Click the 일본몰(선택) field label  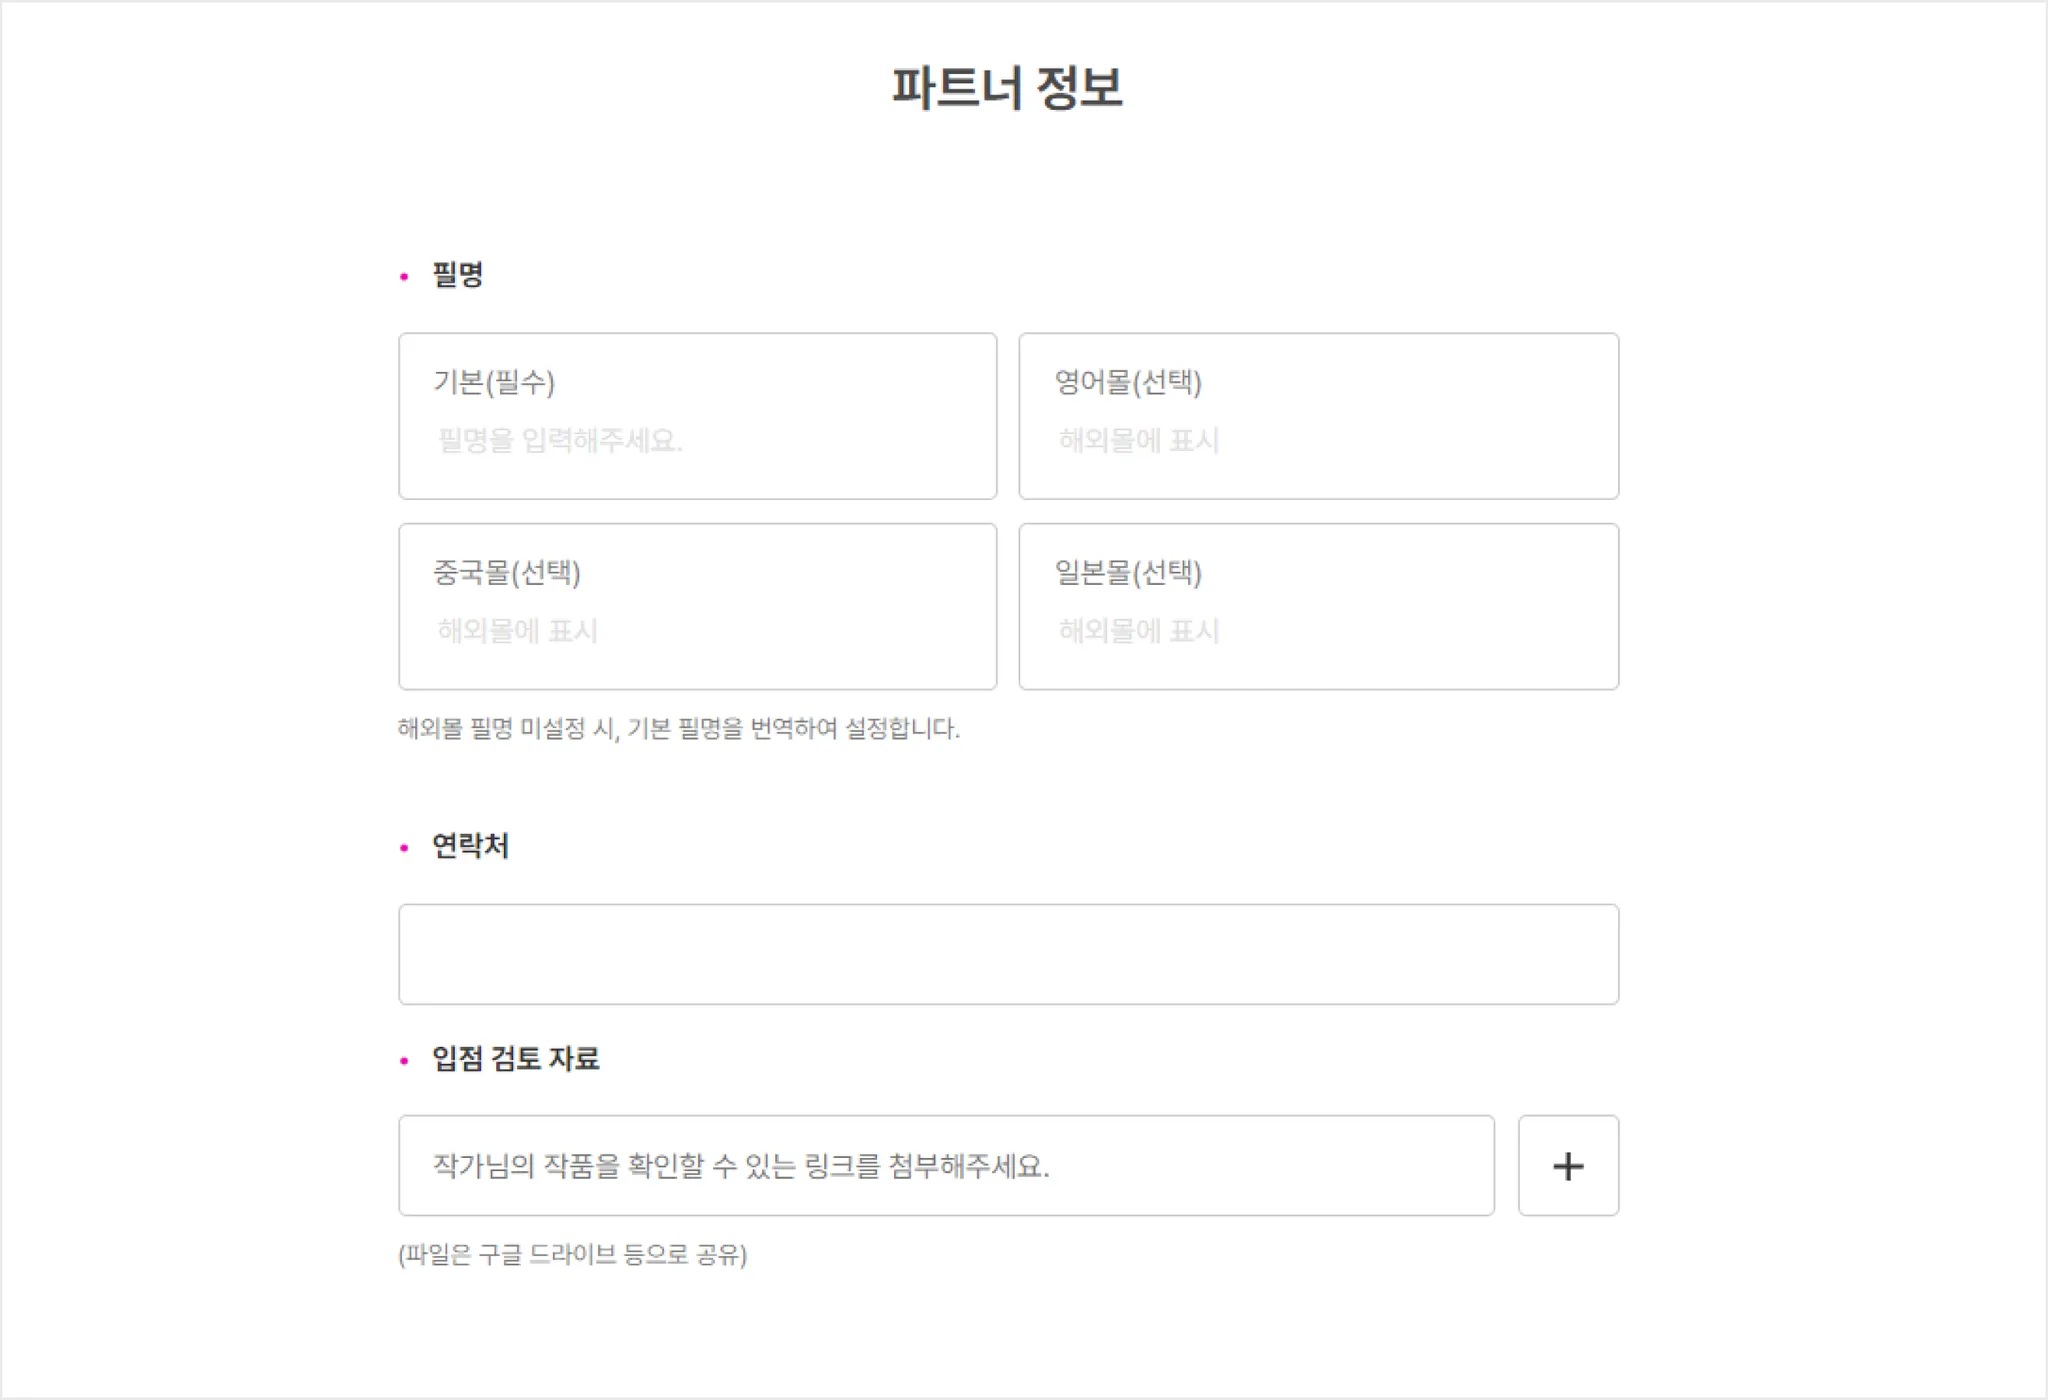point(1127,573)
